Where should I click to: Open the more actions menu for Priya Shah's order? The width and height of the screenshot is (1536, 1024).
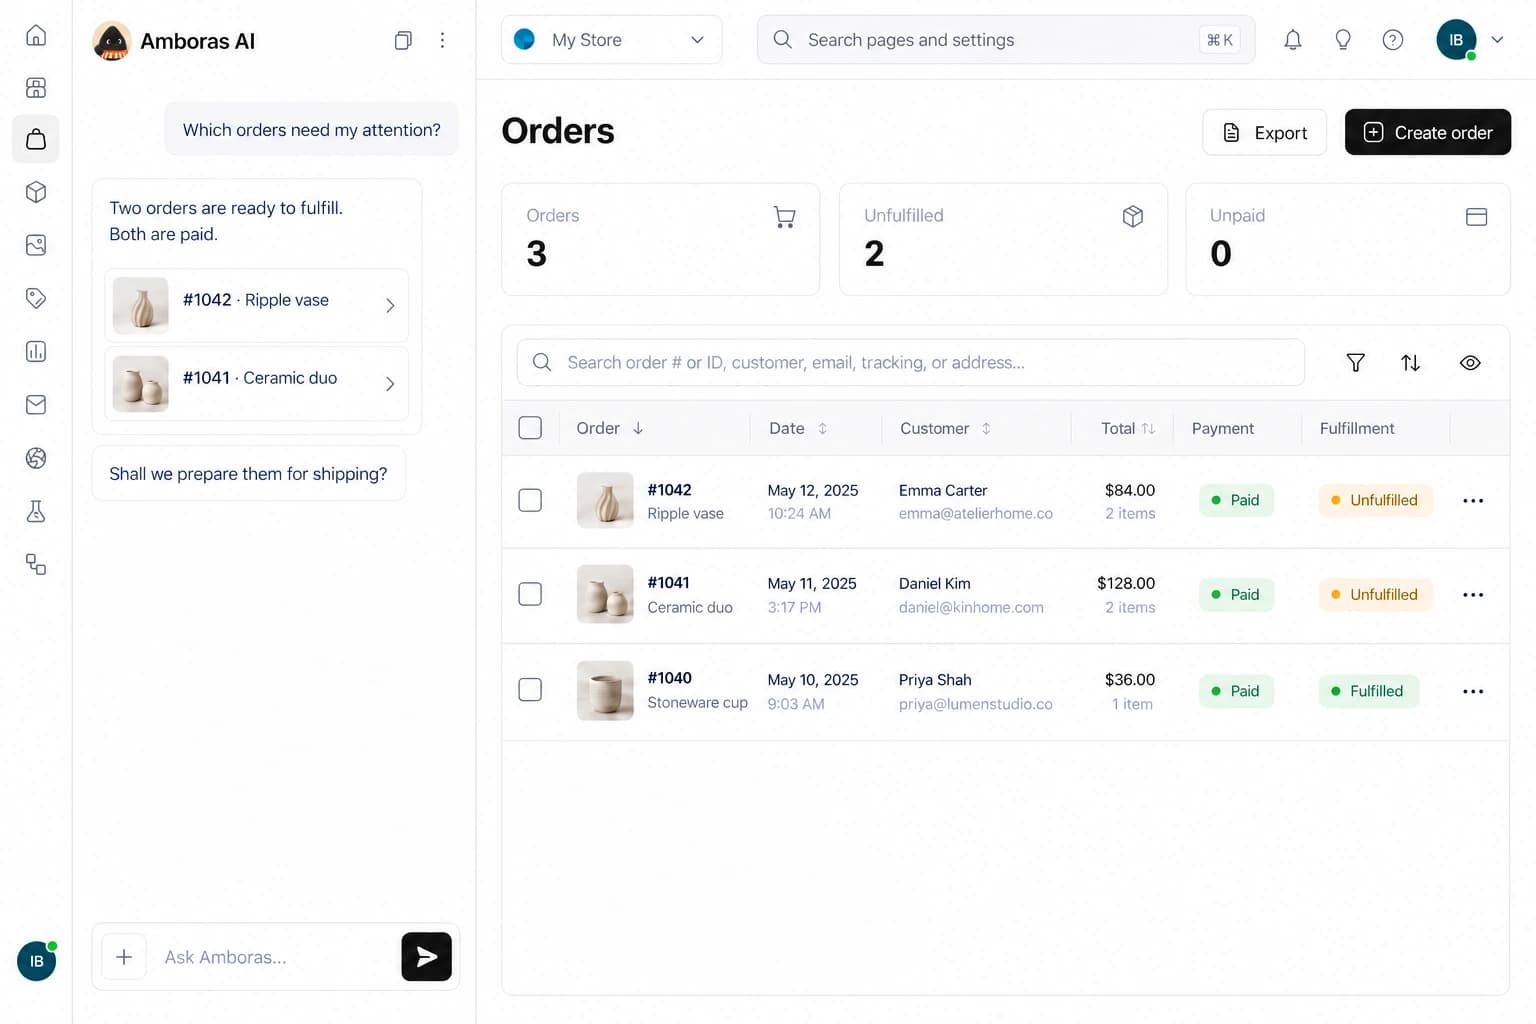click(x=1473, y=691)
